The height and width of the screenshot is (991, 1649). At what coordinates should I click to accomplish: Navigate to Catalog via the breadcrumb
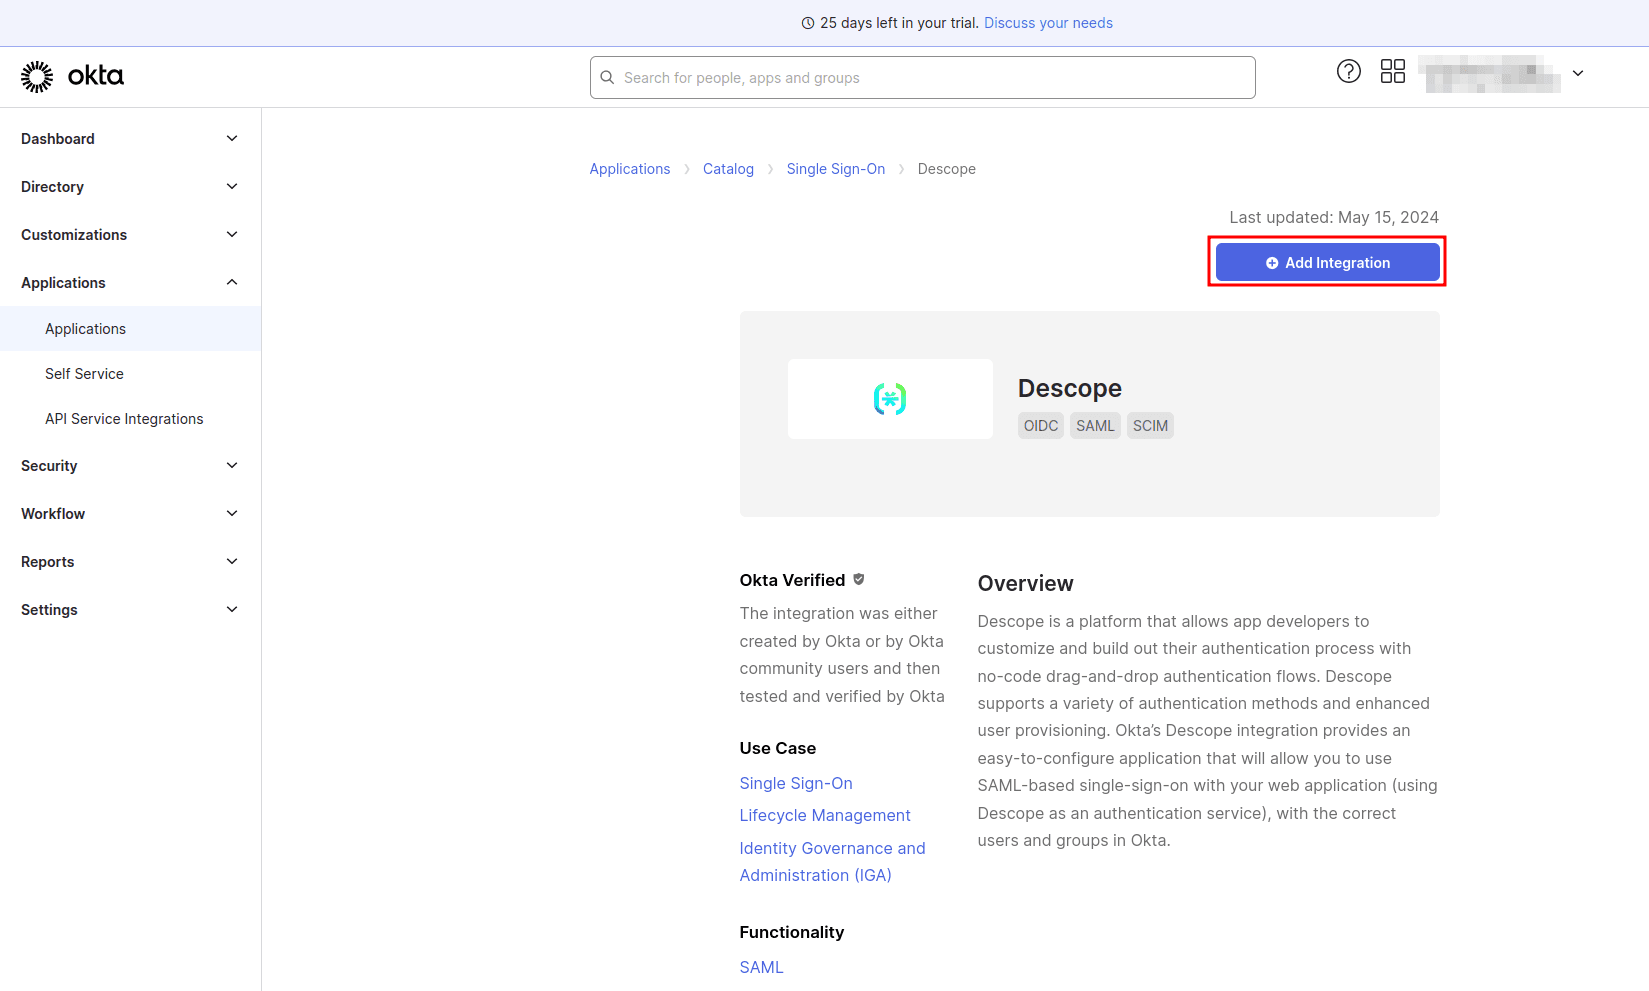click(x=728, y=168)
